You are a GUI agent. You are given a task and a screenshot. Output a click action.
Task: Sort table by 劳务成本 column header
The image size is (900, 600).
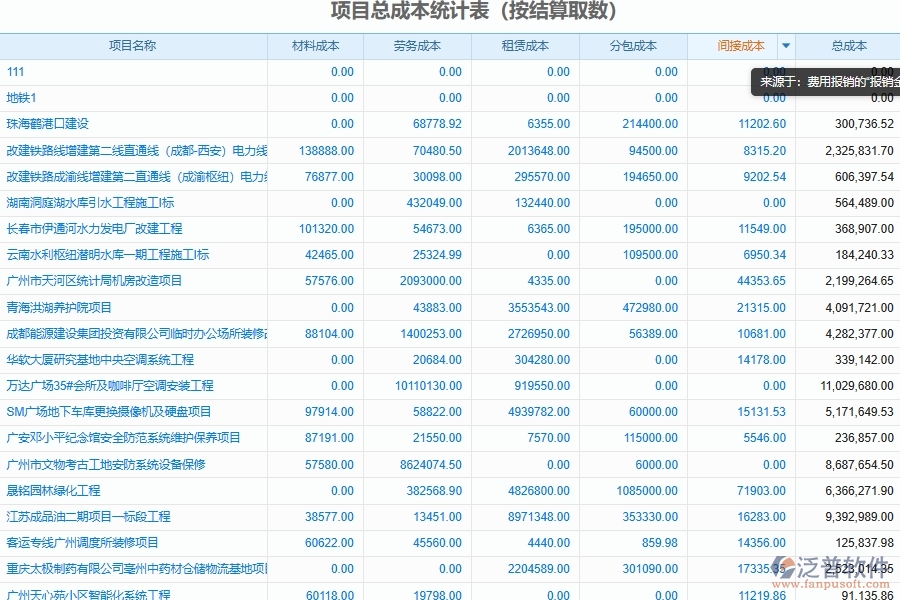(417, 46)
